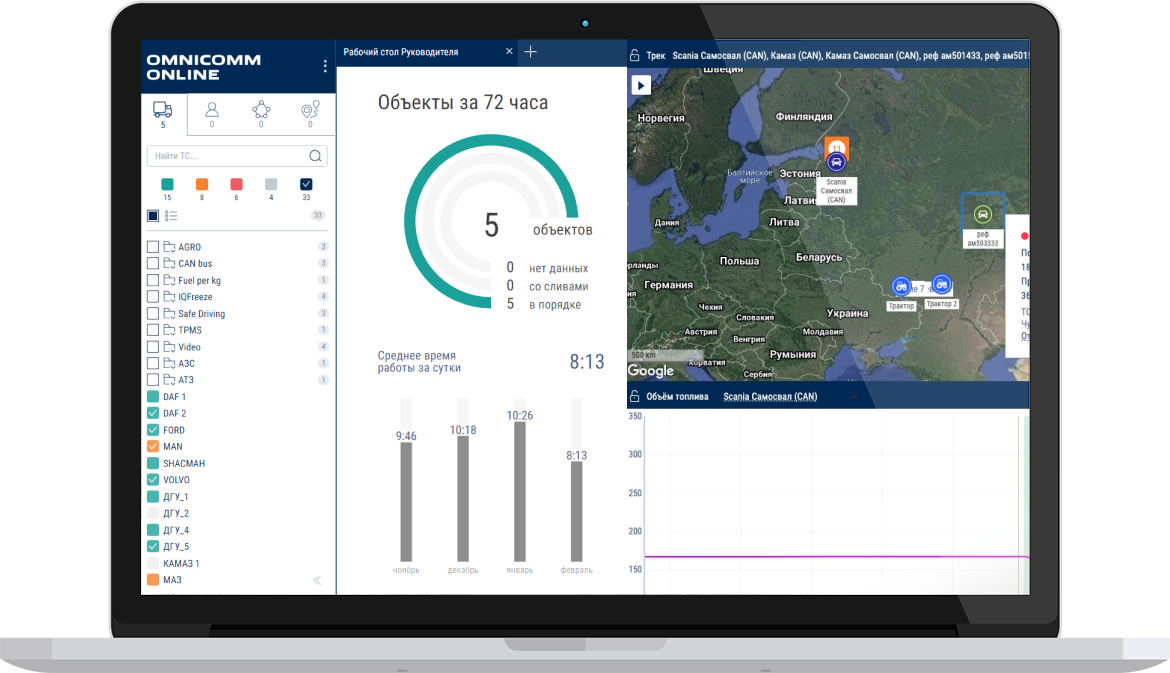Expand the АЗС folder row
Image resolution: width=1170 pixels, height=673 pixels.
(237, 363)
